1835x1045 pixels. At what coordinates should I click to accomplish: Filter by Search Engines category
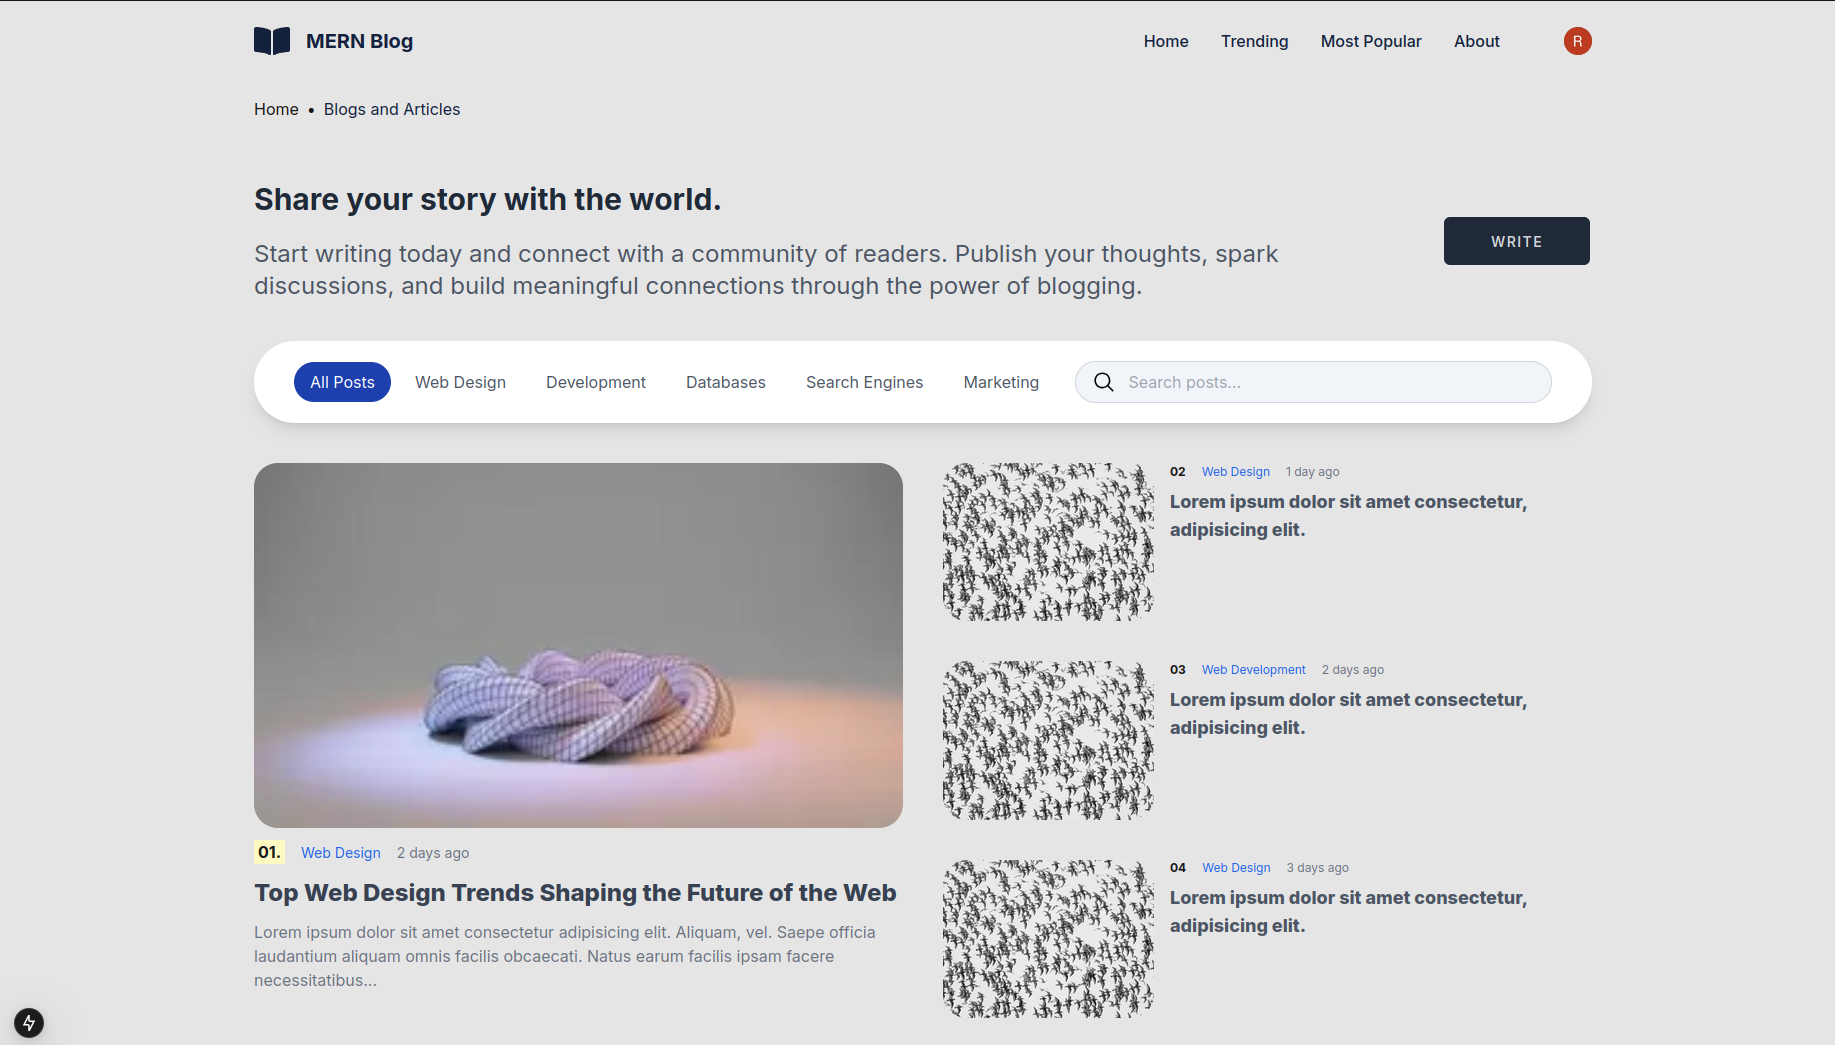tap(864, 382)
